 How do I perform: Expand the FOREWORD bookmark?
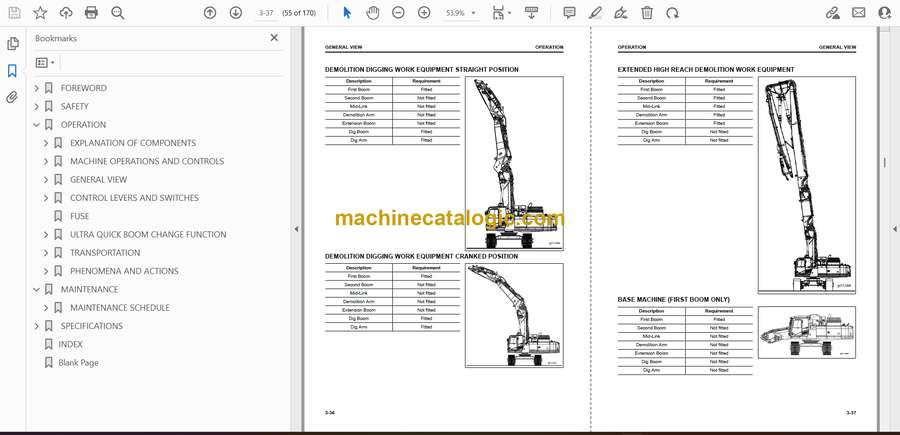(x=37, y=88)
